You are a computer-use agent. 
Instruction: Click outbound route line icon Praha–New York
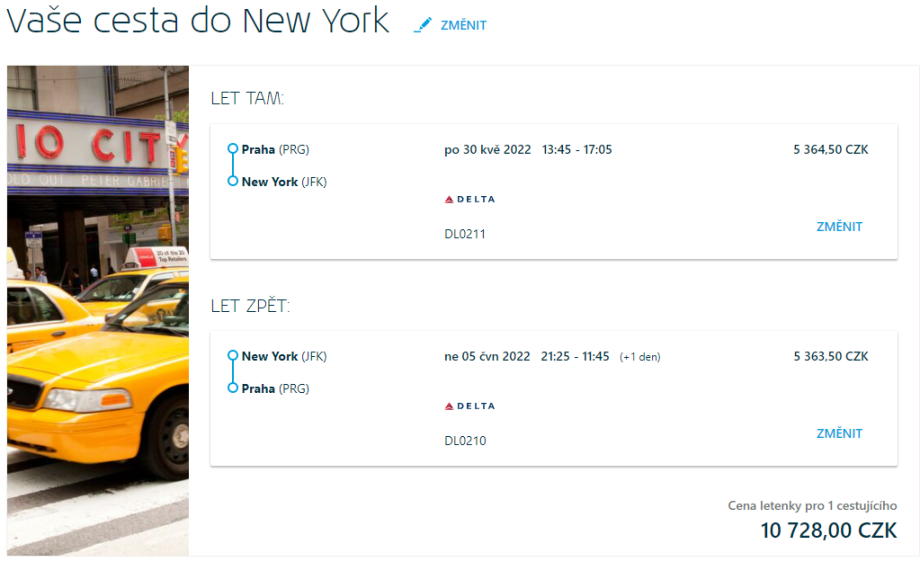tap(232, 165)
